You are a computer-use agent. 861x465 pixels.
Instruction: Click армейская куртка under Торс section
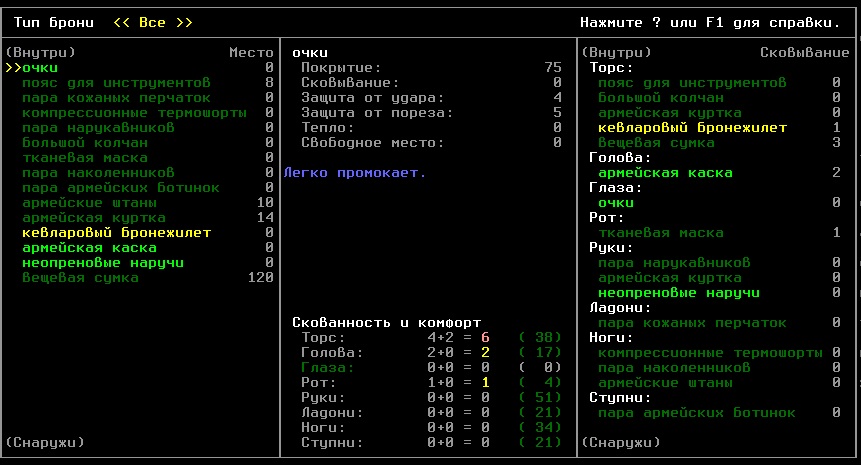coord(669,113)
